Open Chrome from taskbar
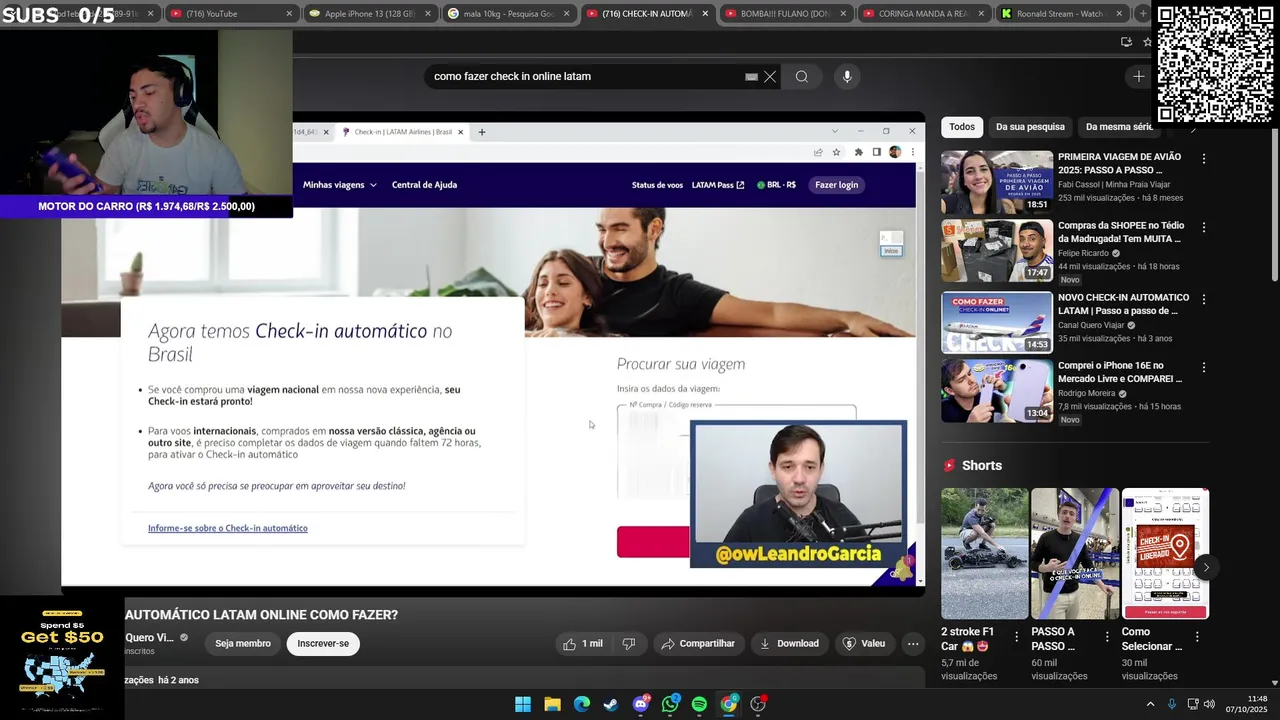1280x720 pixels. (729, 704)
